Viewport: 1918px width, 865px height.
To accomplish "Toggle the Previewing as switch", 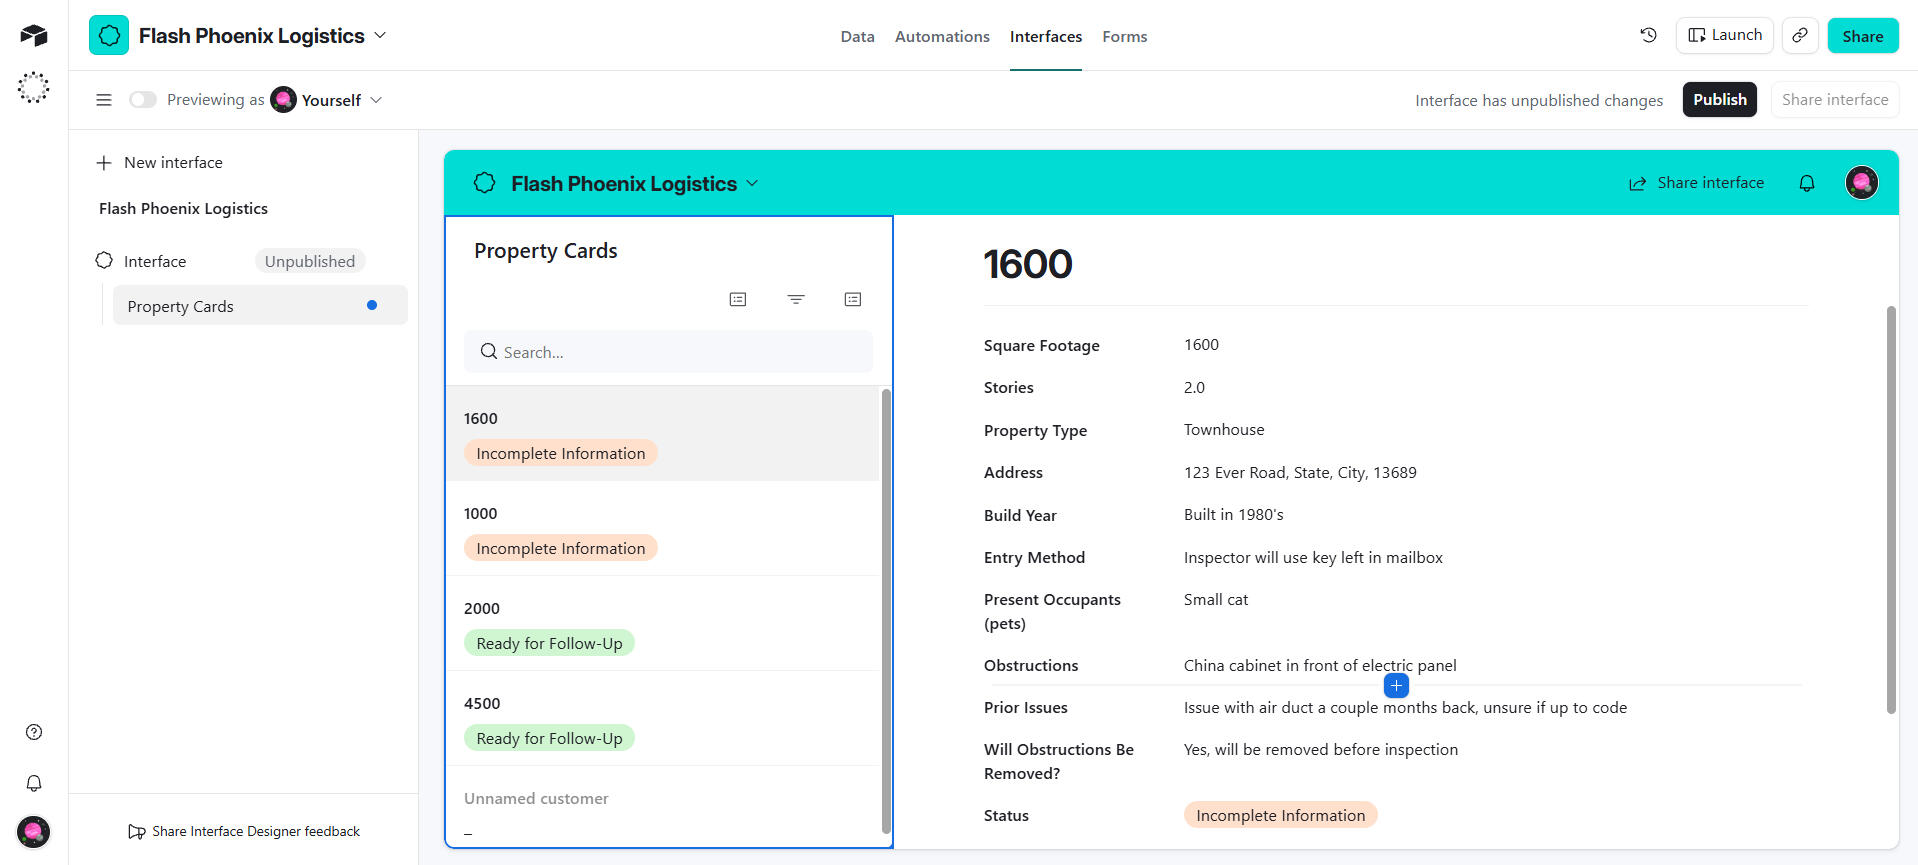I will [143, 100].
